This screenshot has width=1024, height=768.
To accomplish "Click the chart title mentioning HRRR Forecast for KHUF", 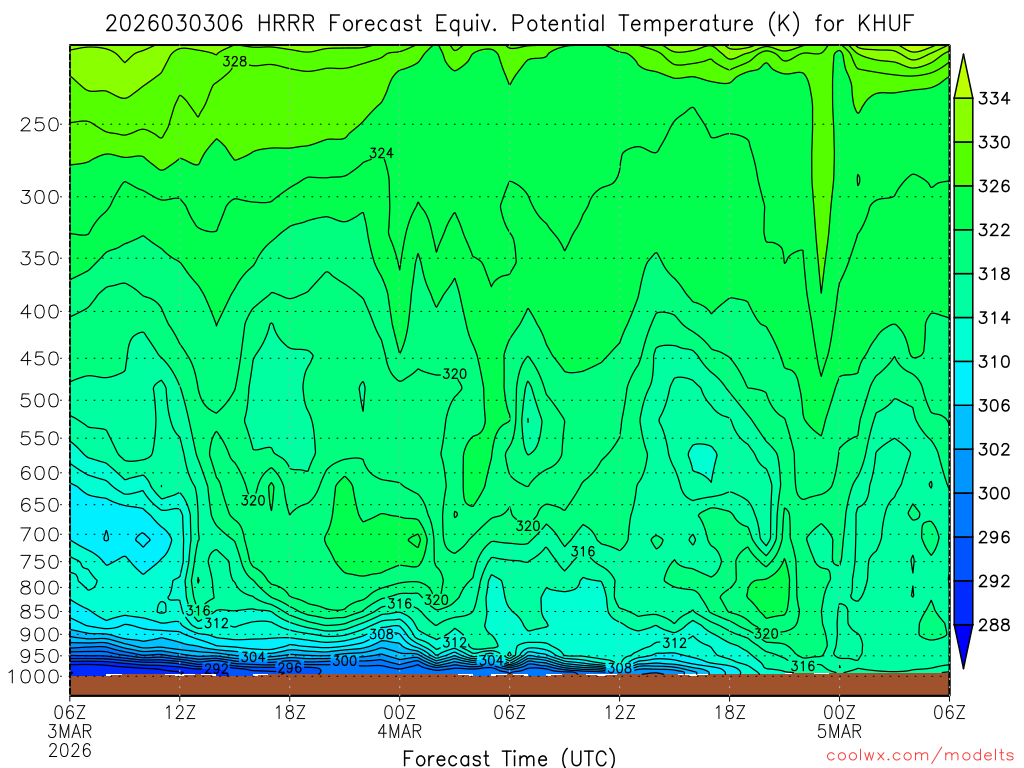I will [x=509, y=24].
